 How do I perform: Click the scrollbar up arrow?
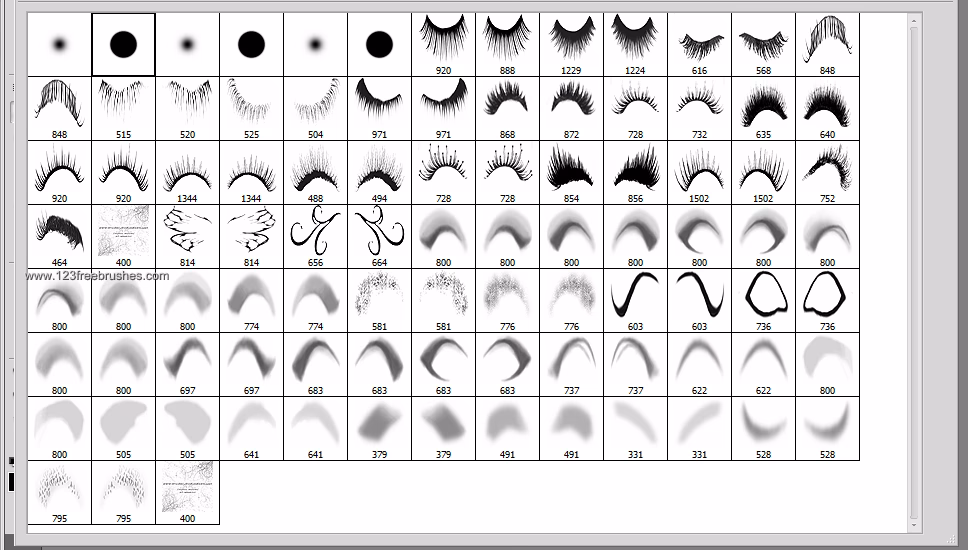click(x=912, y=19)
